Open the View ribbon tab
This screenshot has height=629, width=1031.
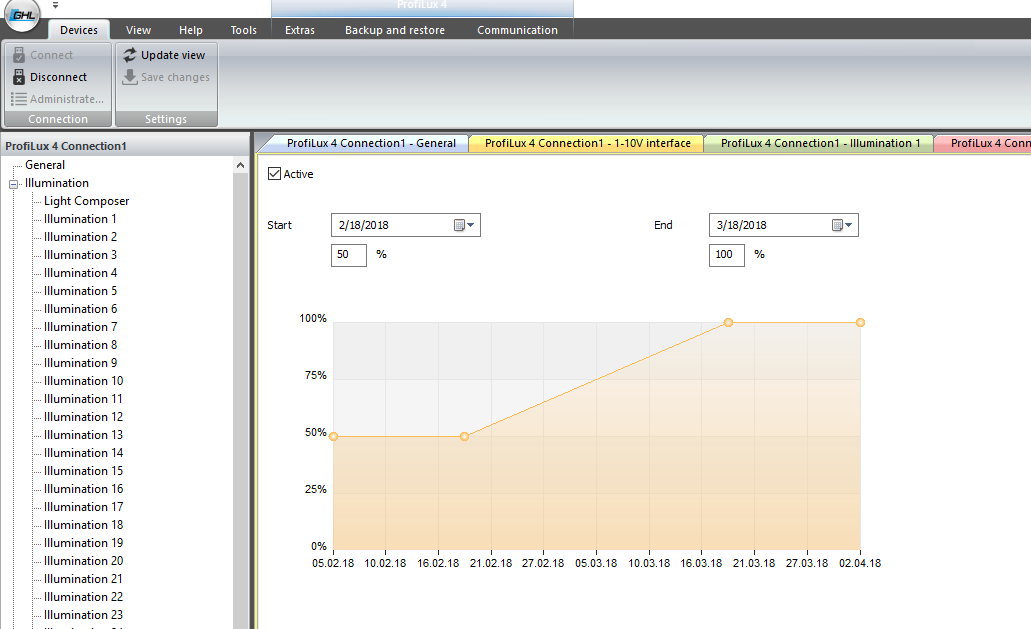[x=138, y=30]
